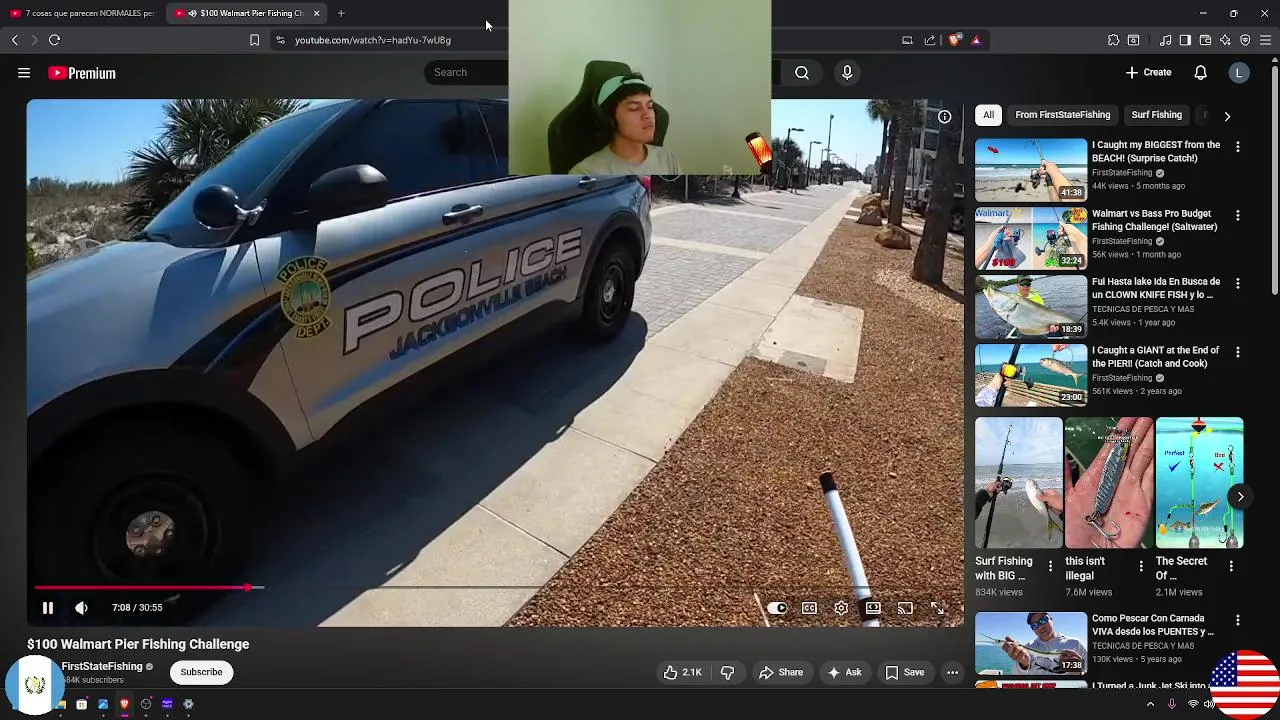
Task: Open Brave Shields lion icon
Action: [954, 40]
